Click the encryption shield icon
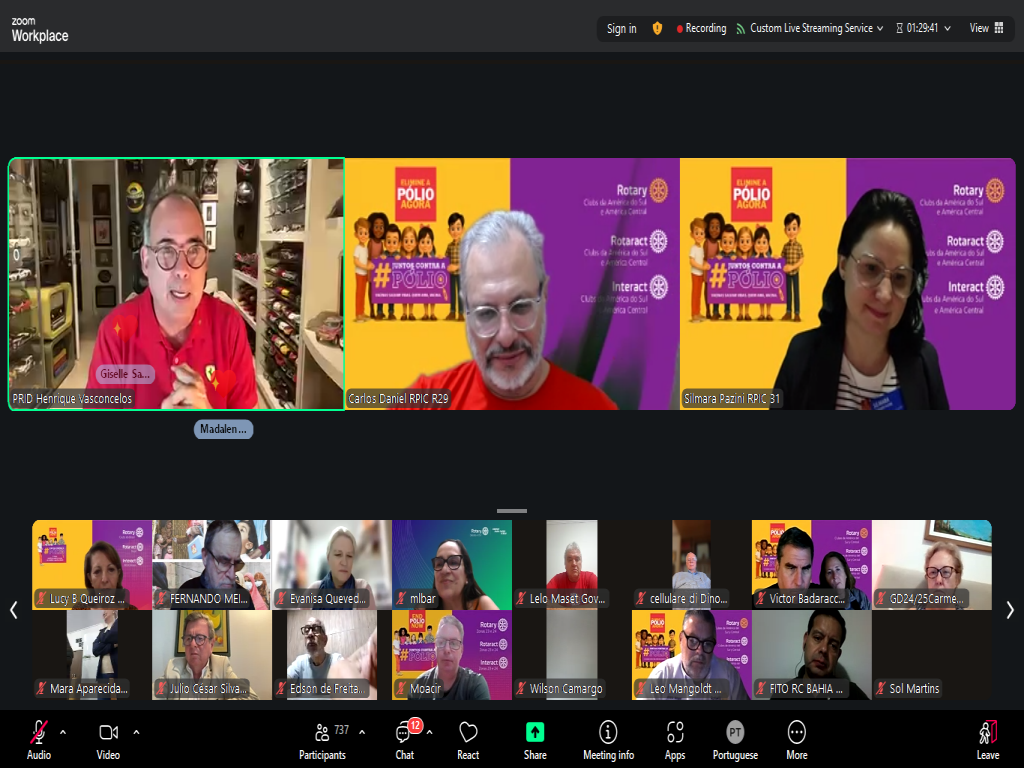 coord(657,29)
